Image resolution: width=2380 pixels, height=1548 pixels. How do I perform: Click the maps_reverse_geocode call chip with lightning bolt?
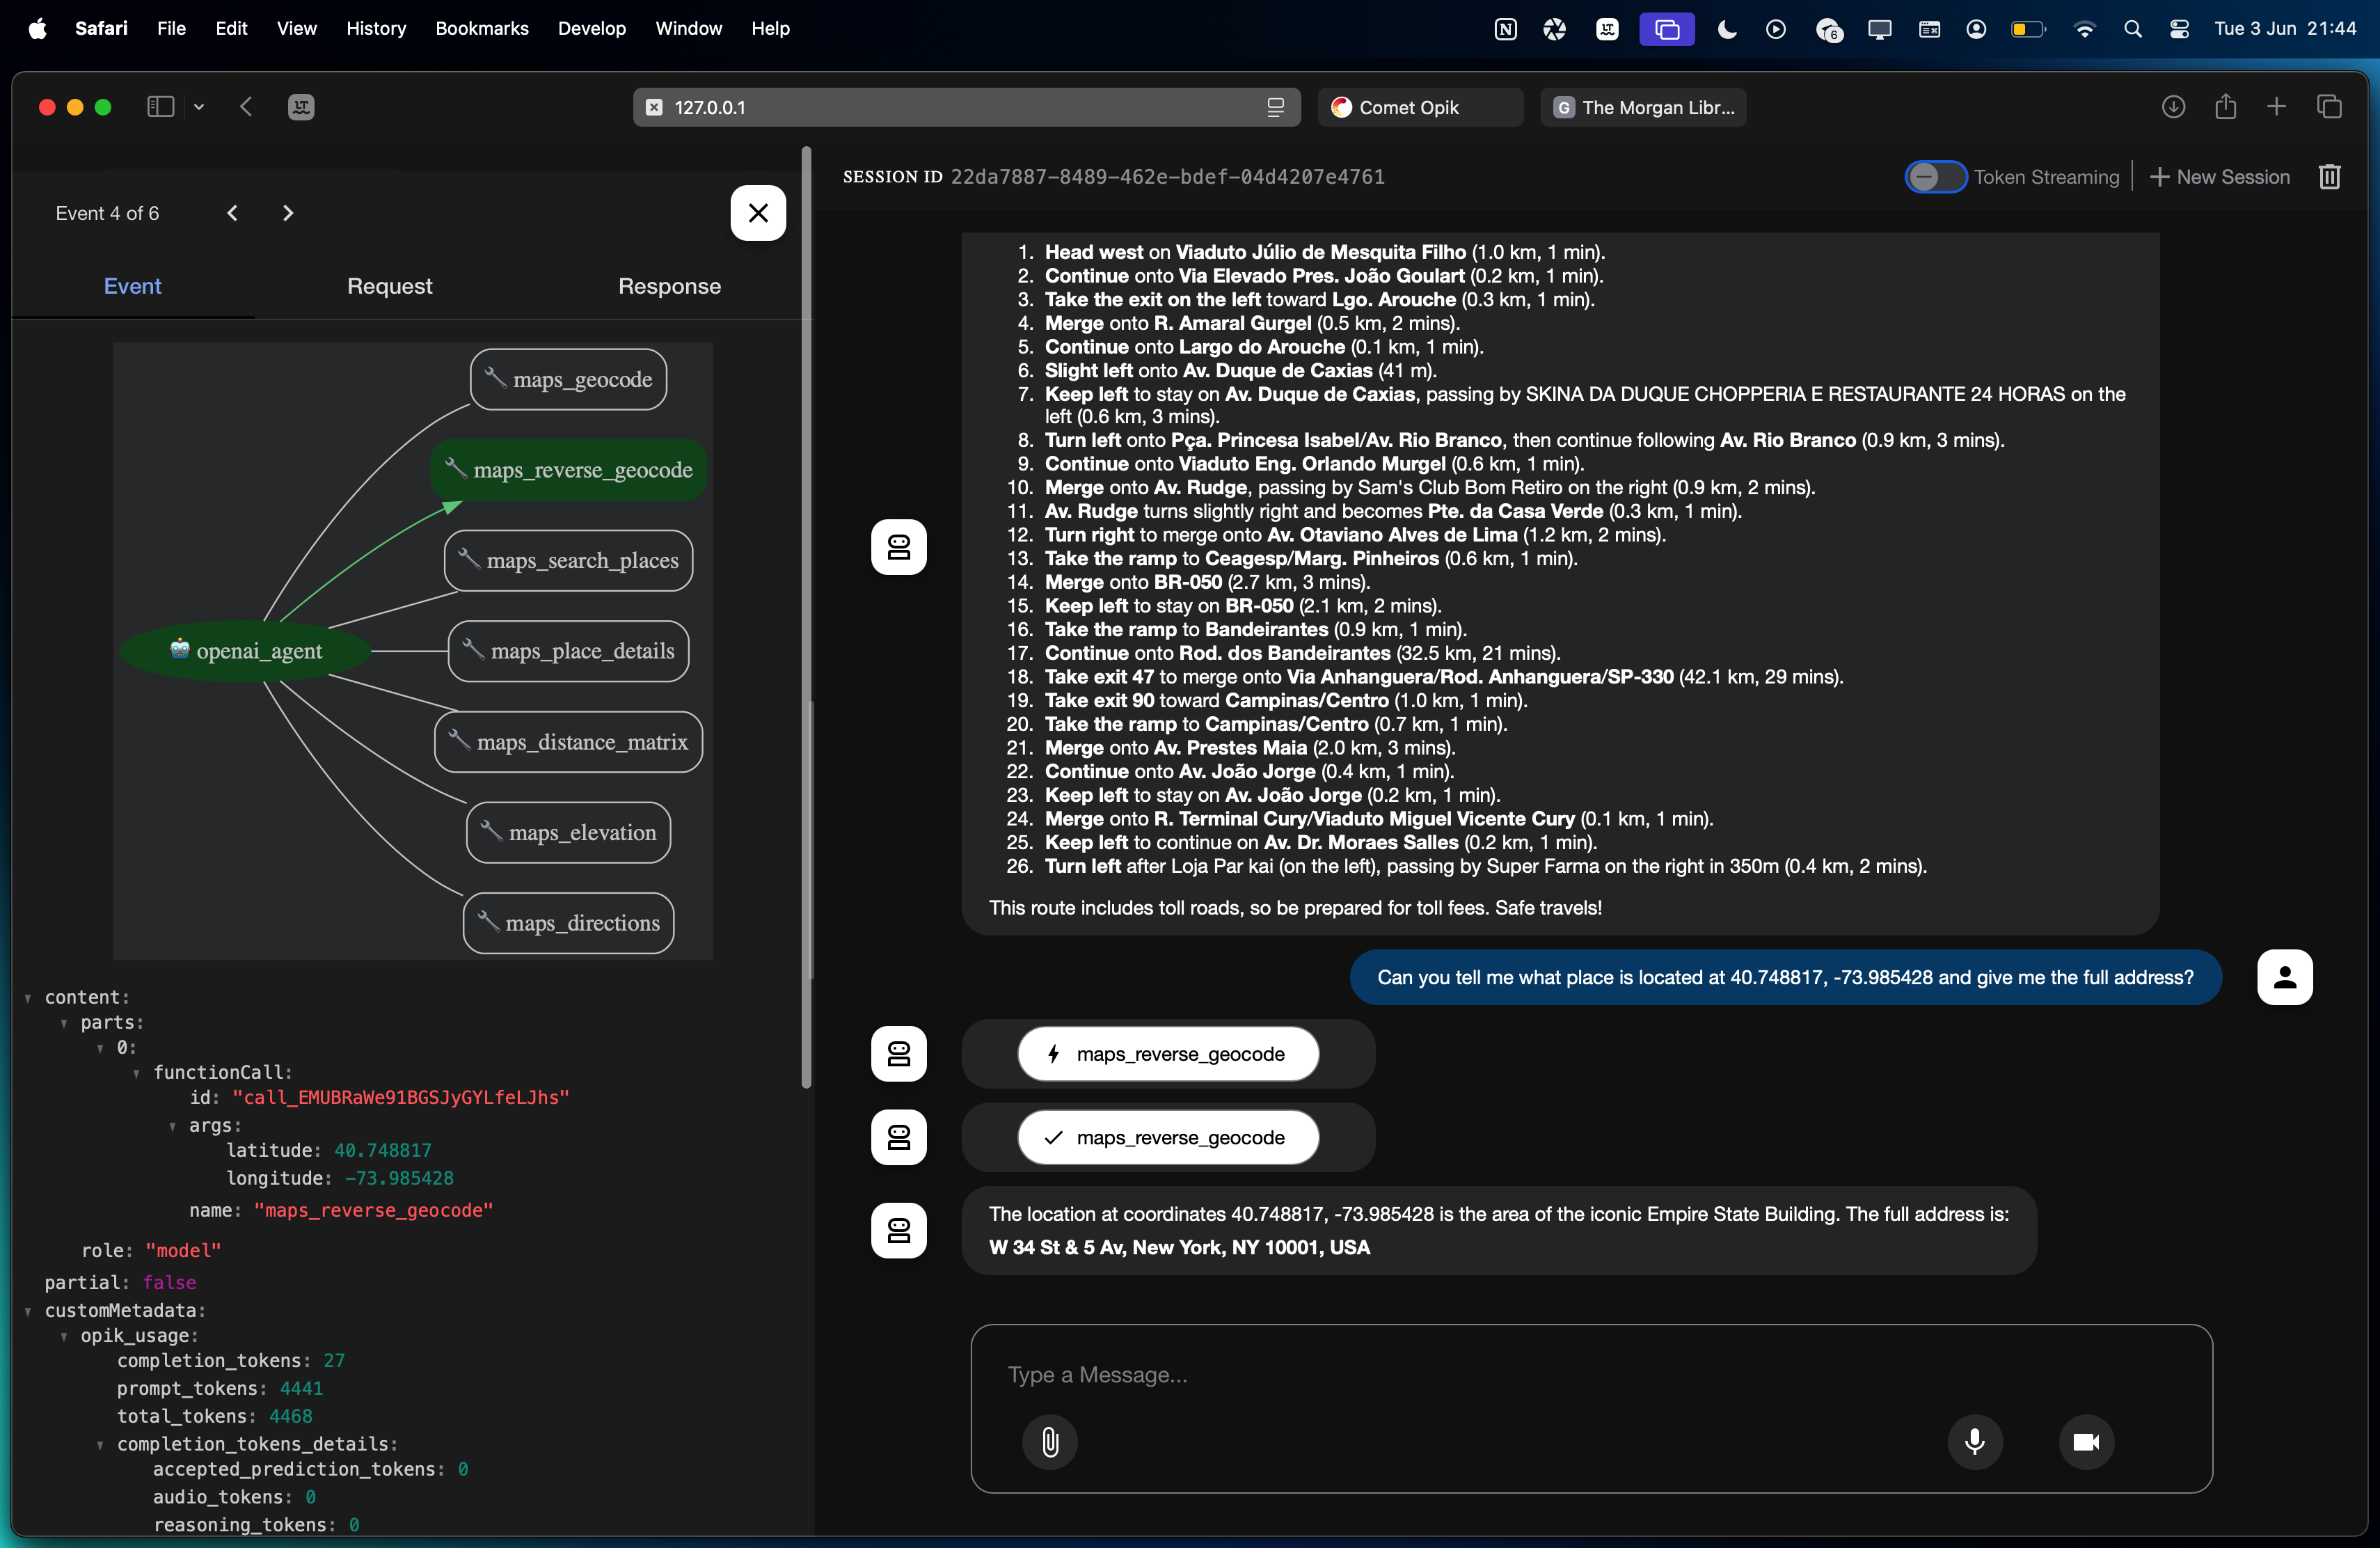pos(1167,1054)
